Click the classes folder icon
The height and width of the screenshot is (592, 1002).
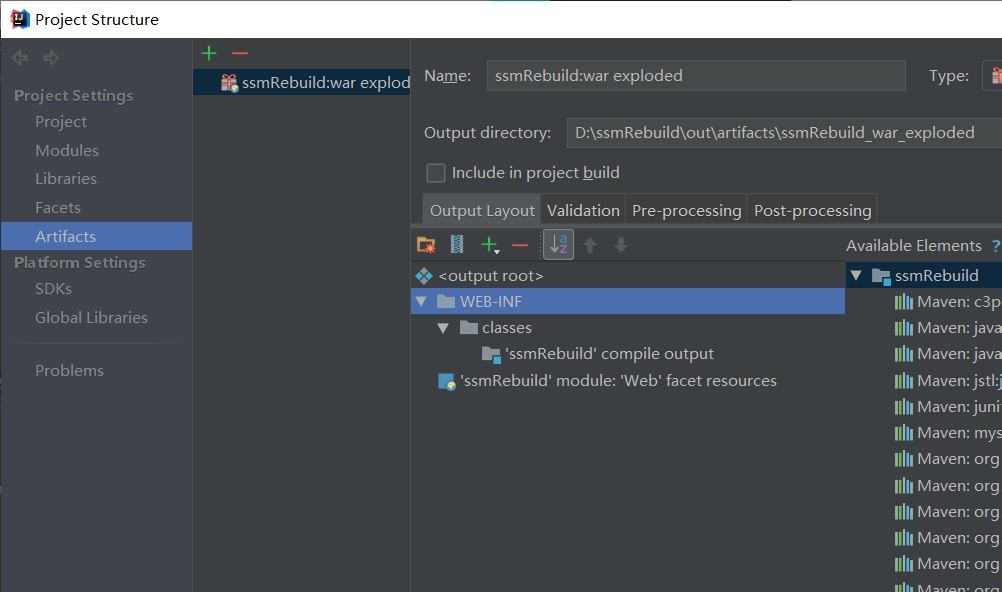(x=469, y=328)
